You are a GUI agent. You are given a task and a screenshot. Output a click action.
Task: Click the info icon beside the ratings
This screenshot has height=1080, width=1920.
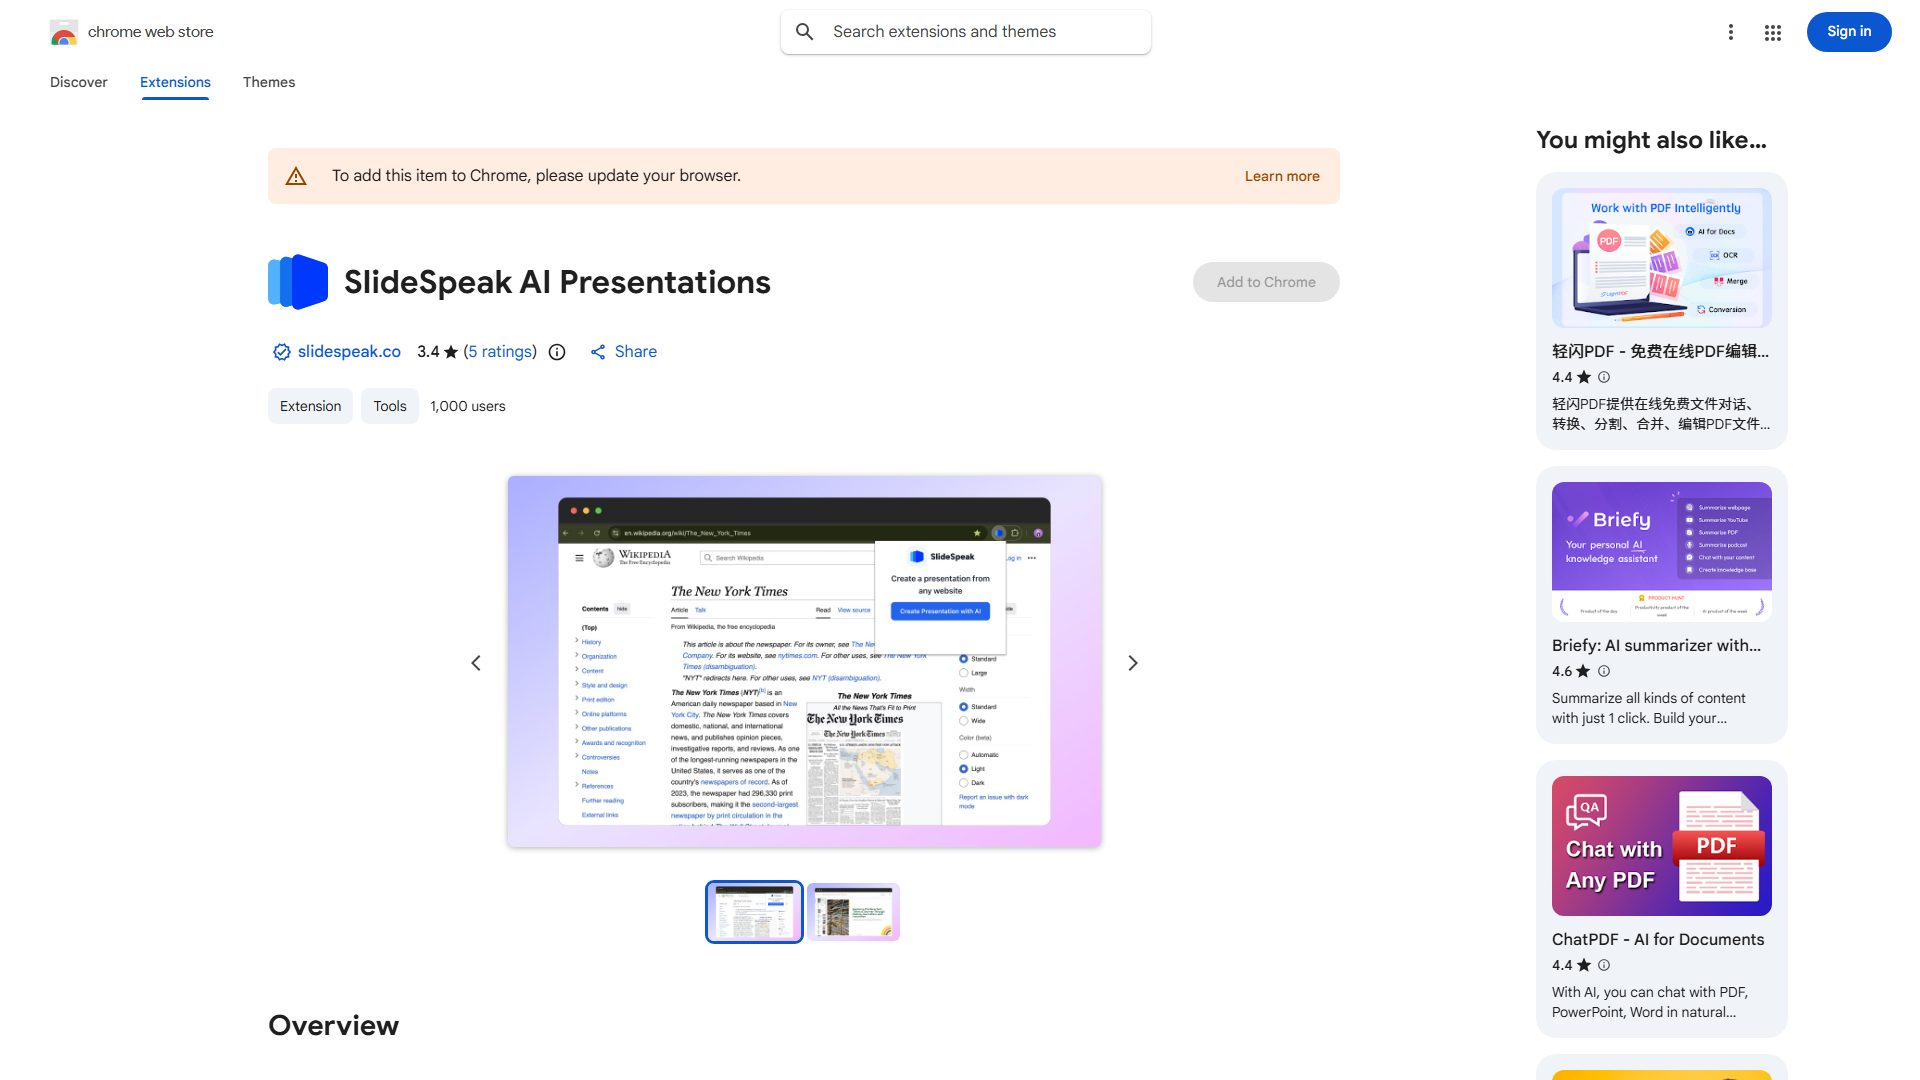[x=557, y=352]
